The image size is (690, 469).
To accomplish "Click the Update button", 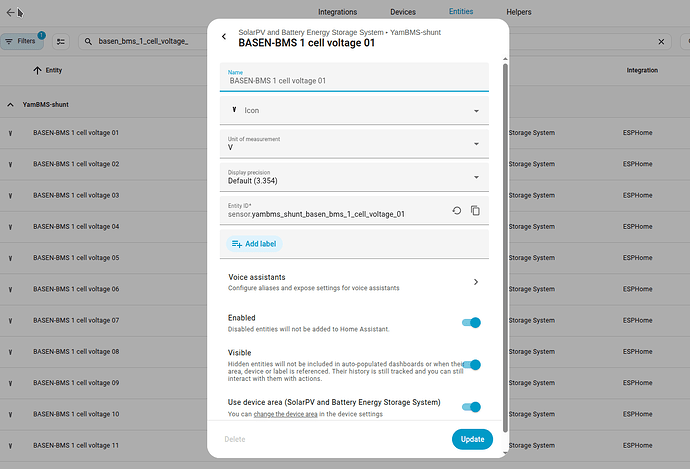I will [x=472, y=439].
